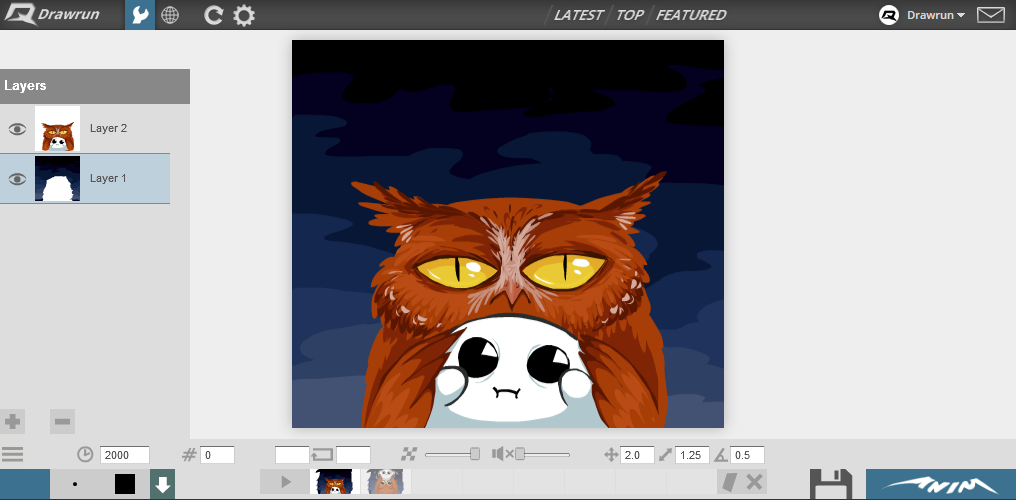Click the slanted frame tool icon
Viewport: 1016px width, 500px height.
[x=730, y=482]
